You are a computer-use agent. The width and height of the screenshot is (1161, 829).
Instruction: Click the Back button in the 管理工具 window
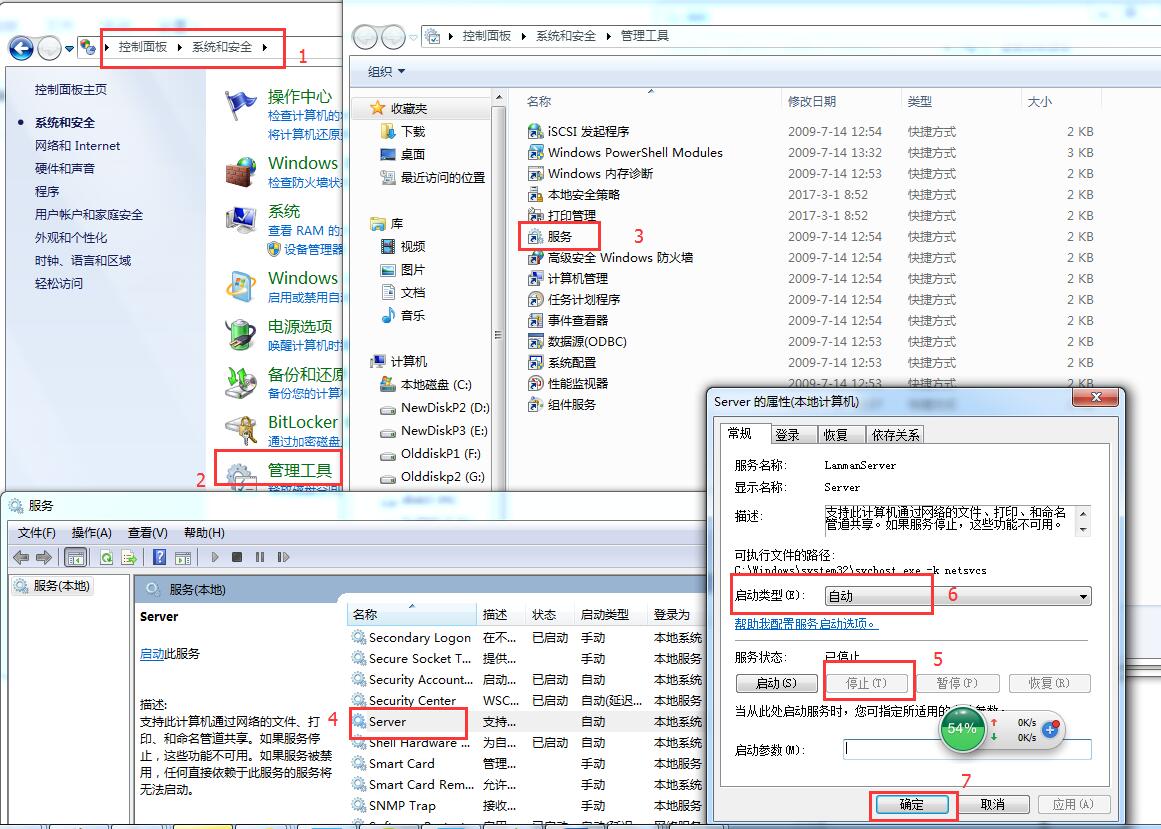365,36
